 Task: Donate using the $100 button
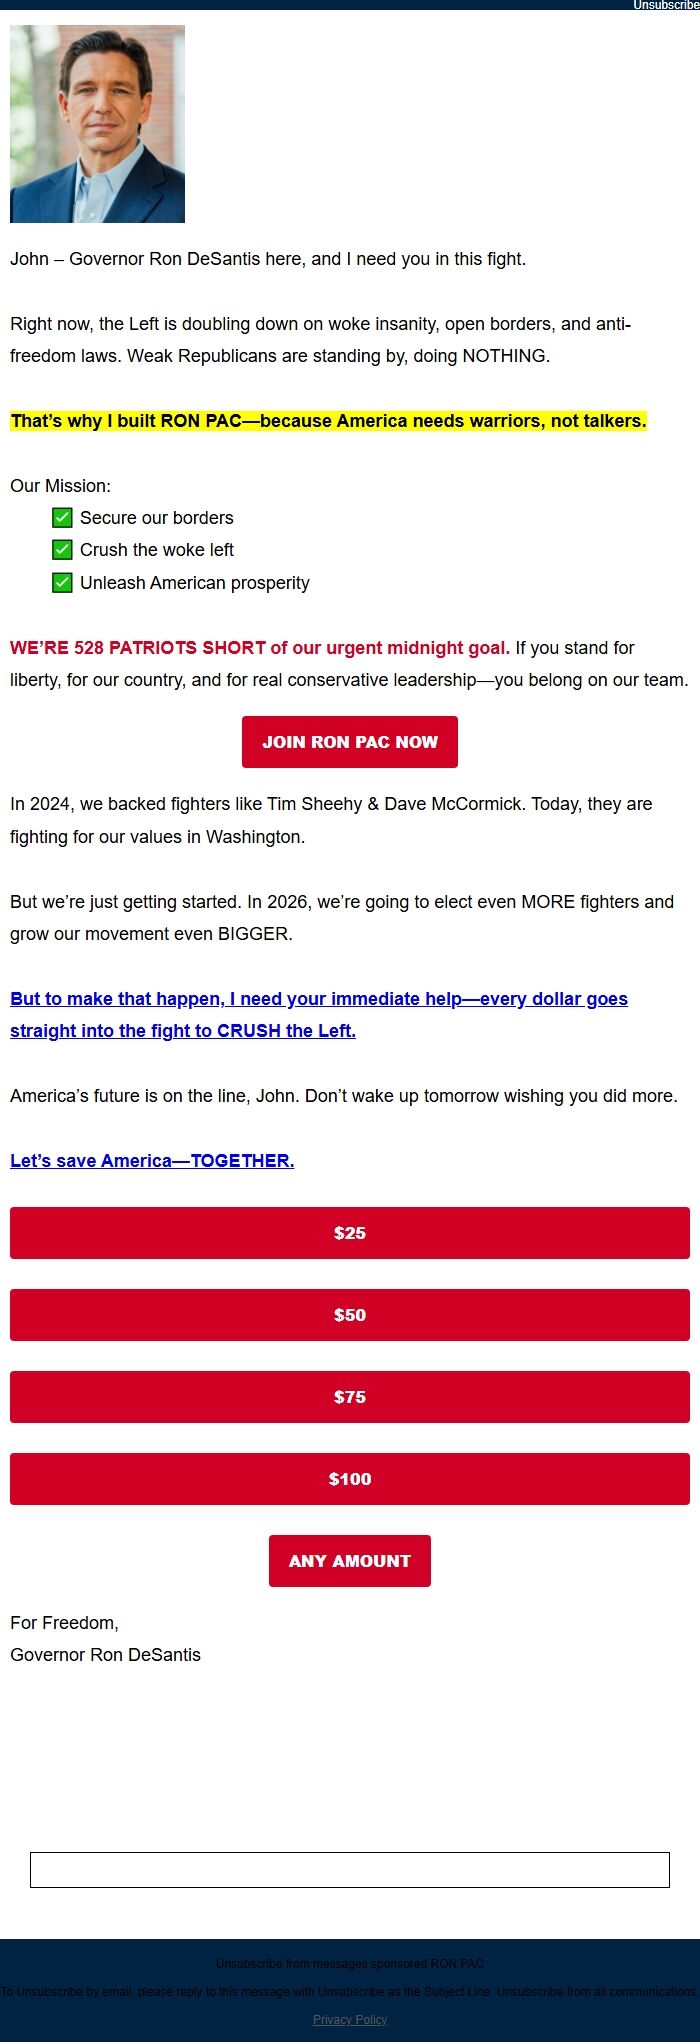[x=350, y=1479]
